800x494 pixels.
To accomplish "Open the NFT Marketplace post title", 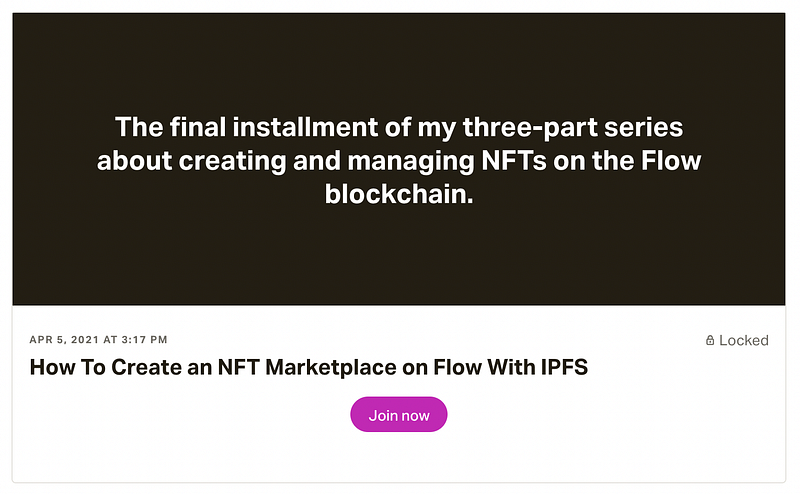I will click(x=309, y=368).
